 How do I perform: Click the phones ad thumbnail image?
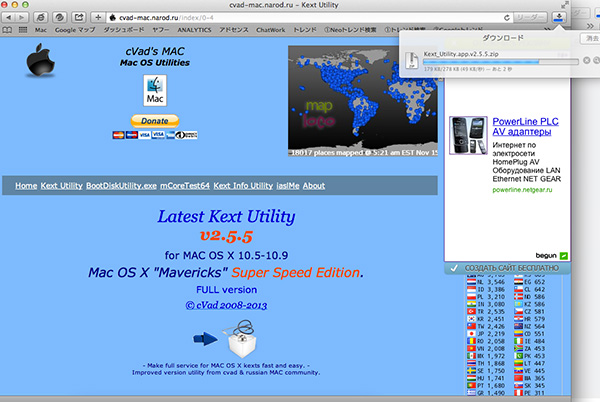tap(468, 135)
